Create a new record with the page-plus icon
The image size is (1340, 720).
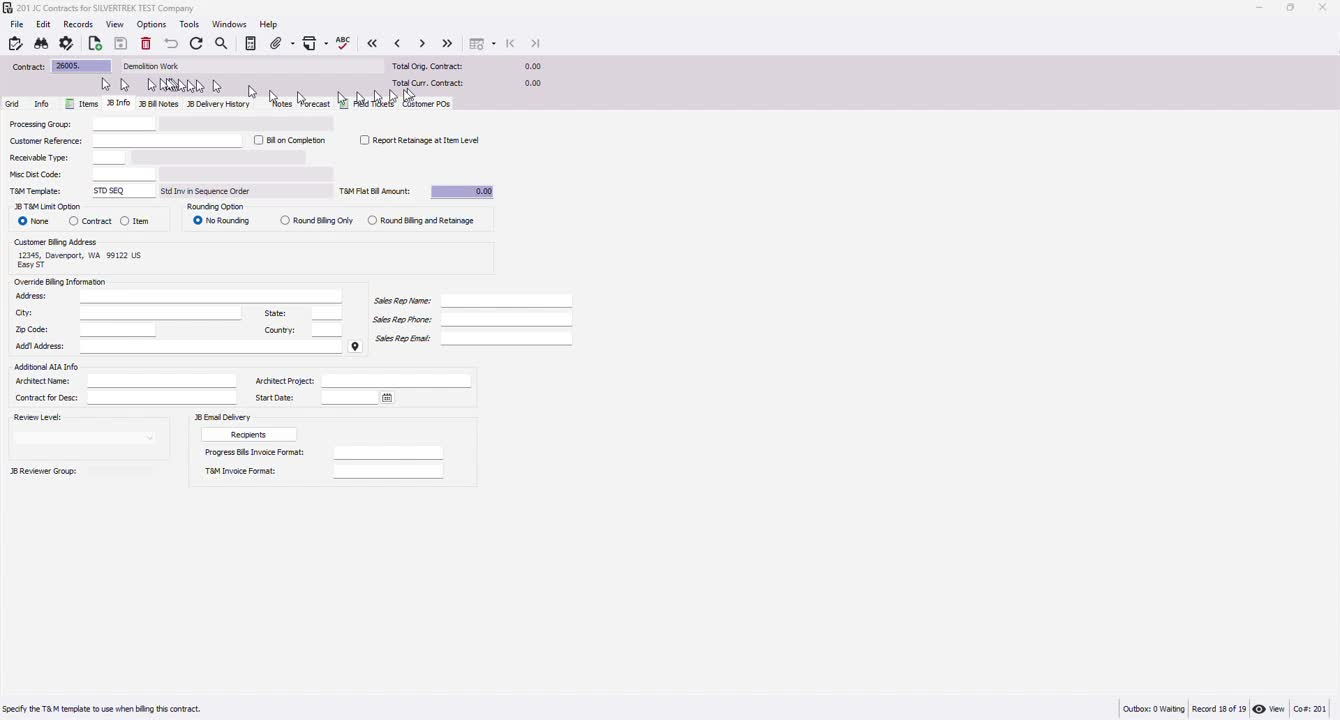(95, 44)
